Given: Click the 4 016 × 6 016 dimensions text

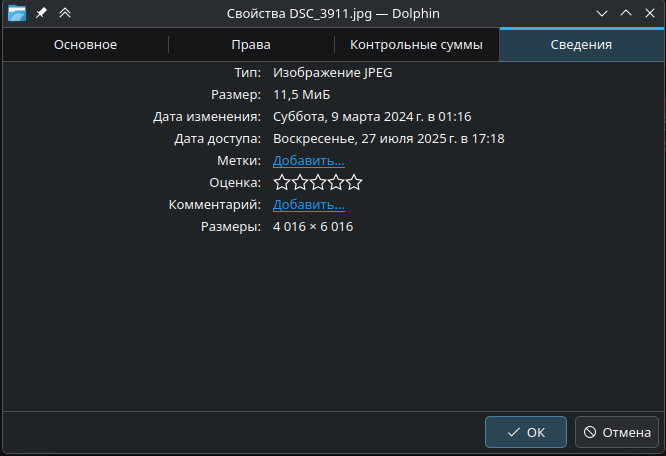Looking at the screenshot, I should point(313,227).
